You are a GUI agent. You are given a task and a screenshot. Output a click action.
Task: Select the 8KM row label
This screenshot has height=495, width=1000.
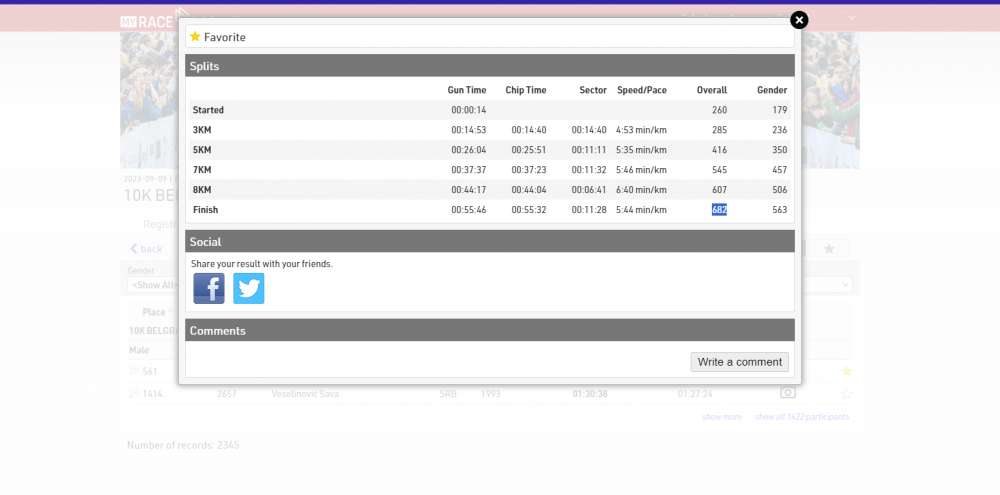(202, 189)
